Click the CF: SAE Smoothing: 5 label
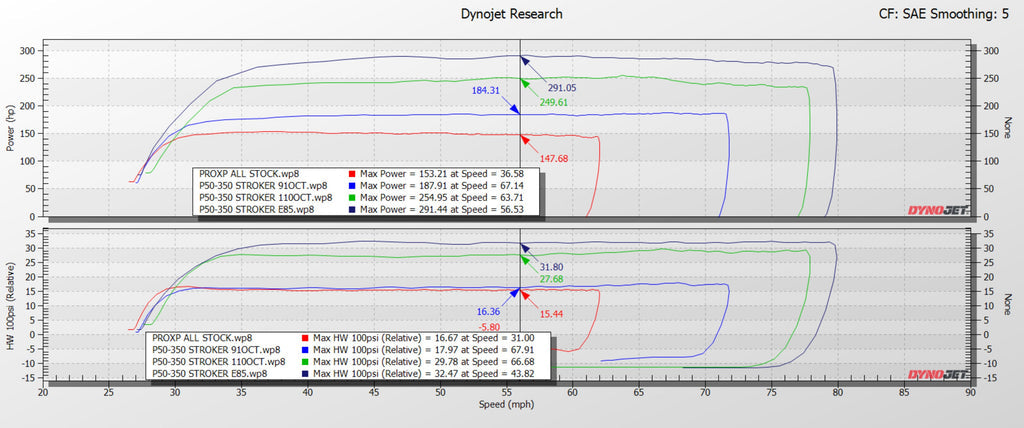This screenshot has width=1024, height=428. click(x=939, y=14)
